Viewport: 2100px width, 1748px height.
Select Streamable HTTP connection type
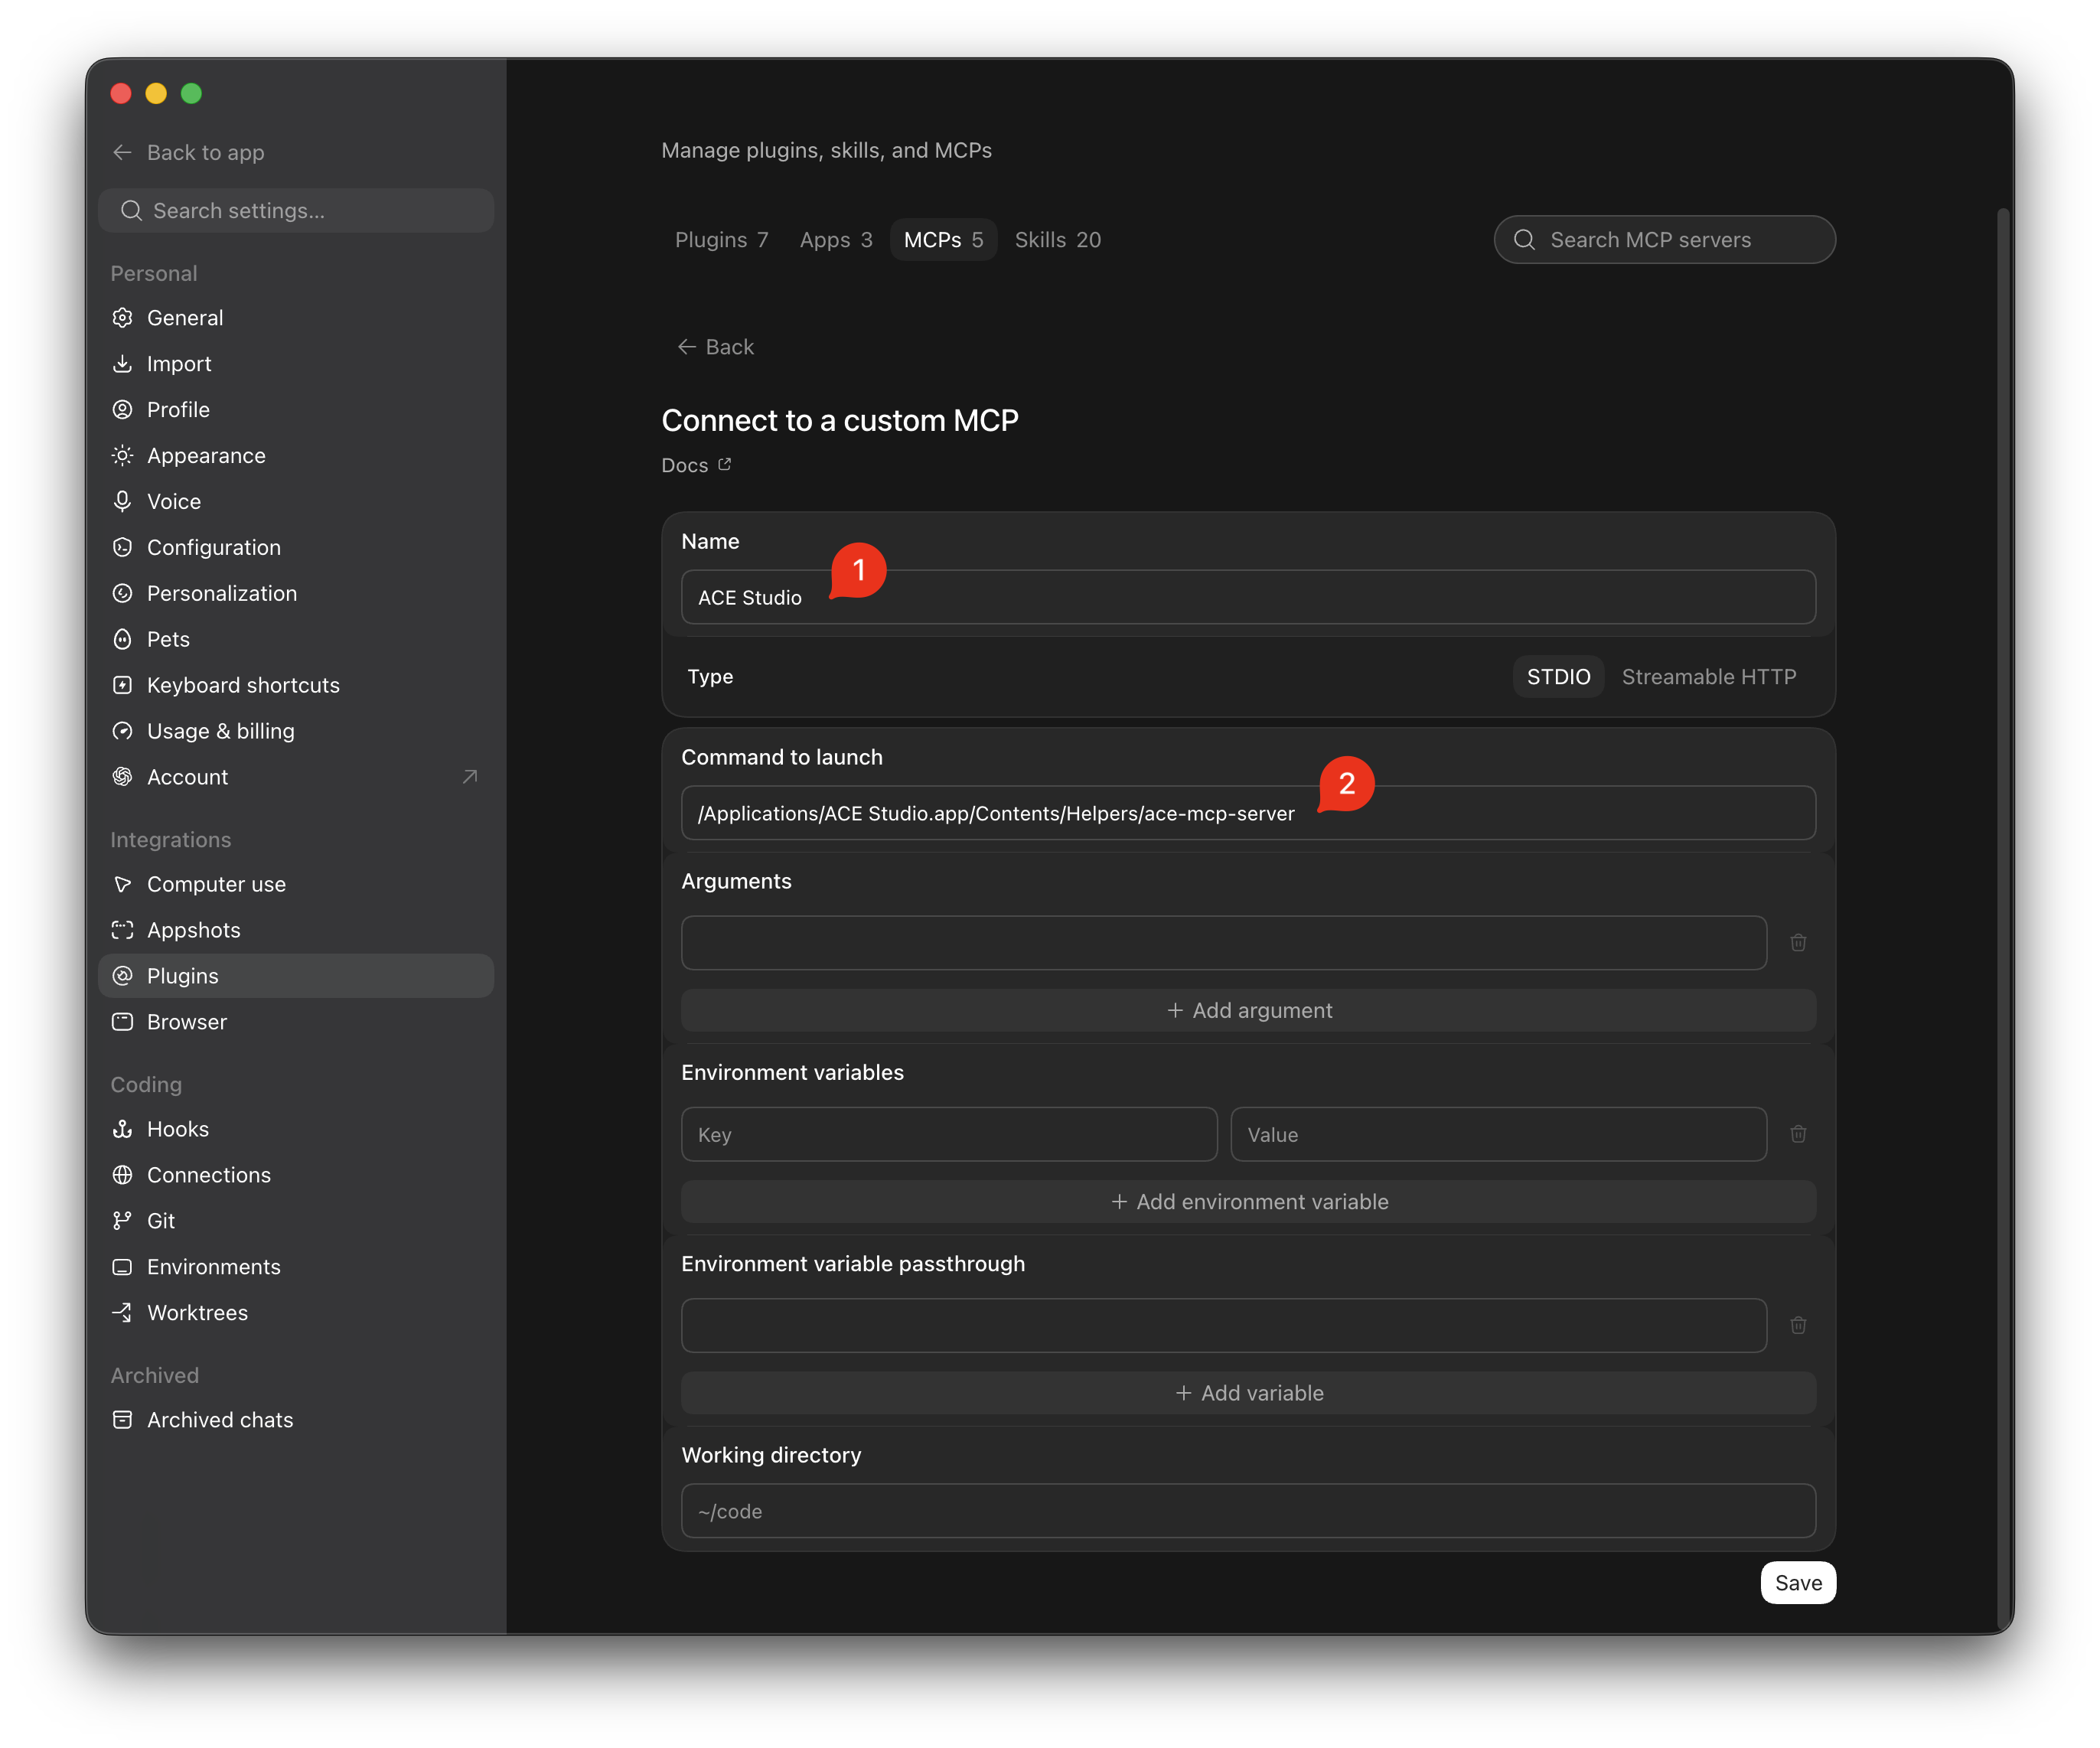pos(1710,677)
